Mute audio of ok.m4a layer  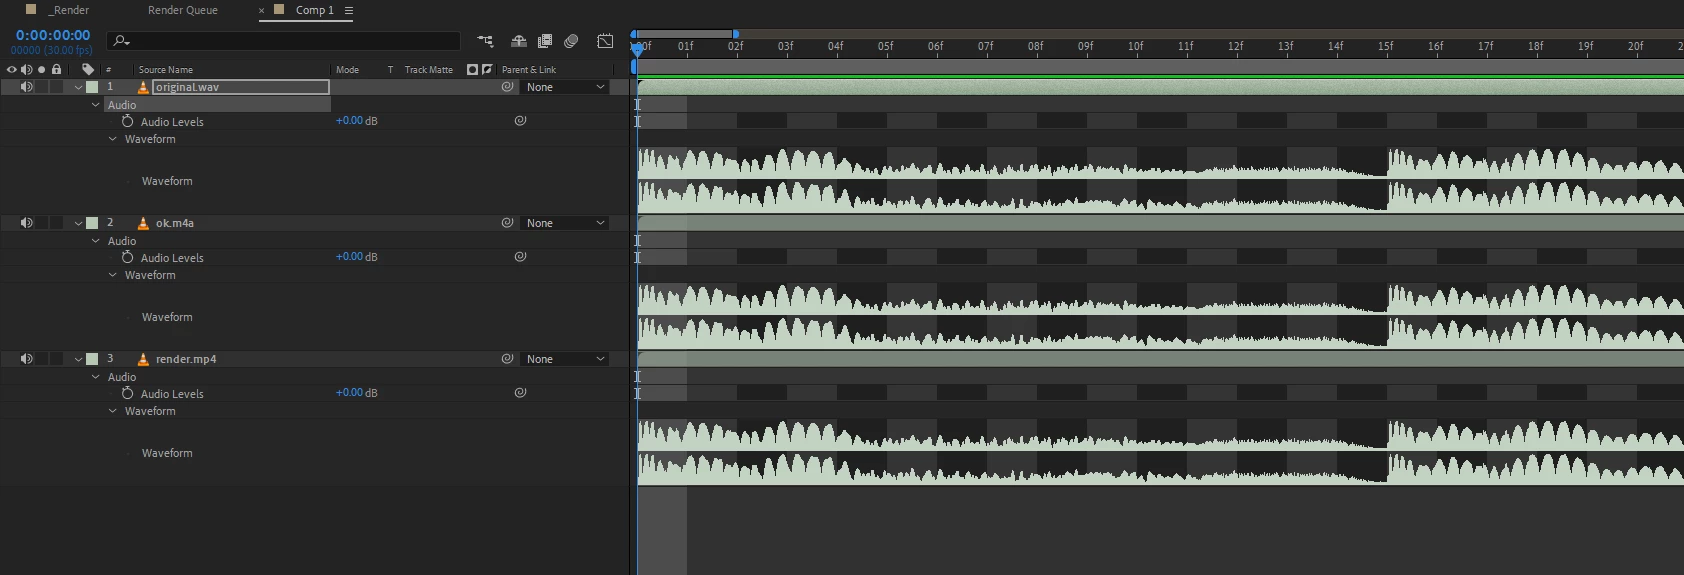(27, 223)
